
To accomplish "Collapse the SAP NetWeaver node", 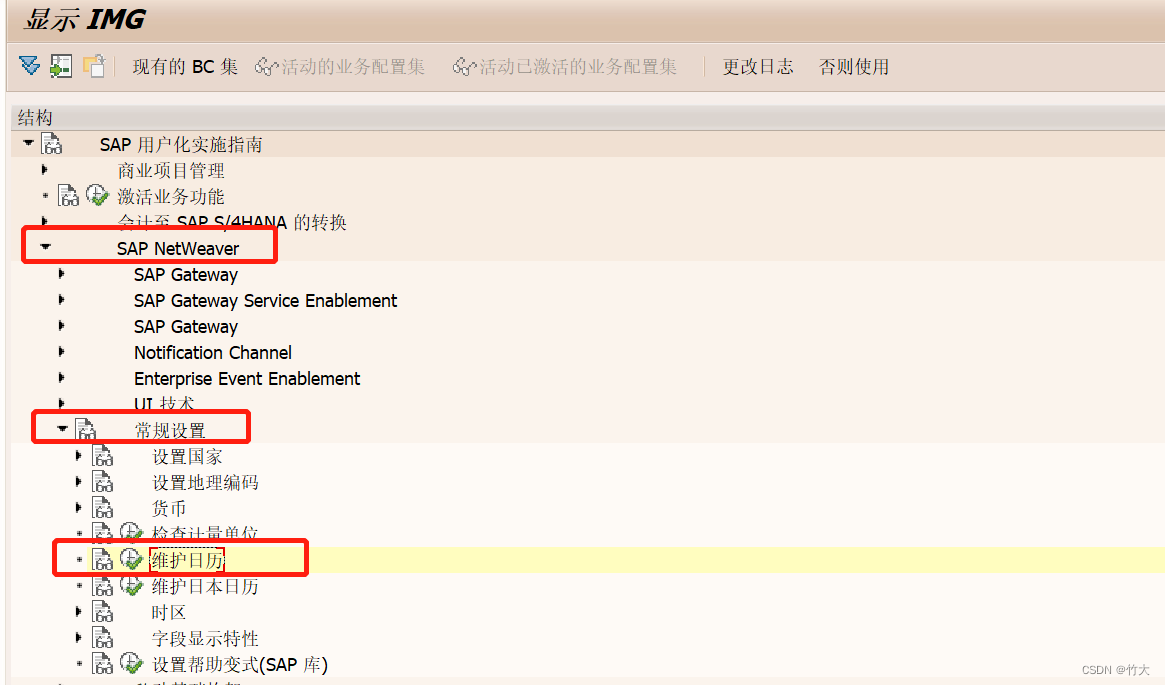I will click(45, 247).
